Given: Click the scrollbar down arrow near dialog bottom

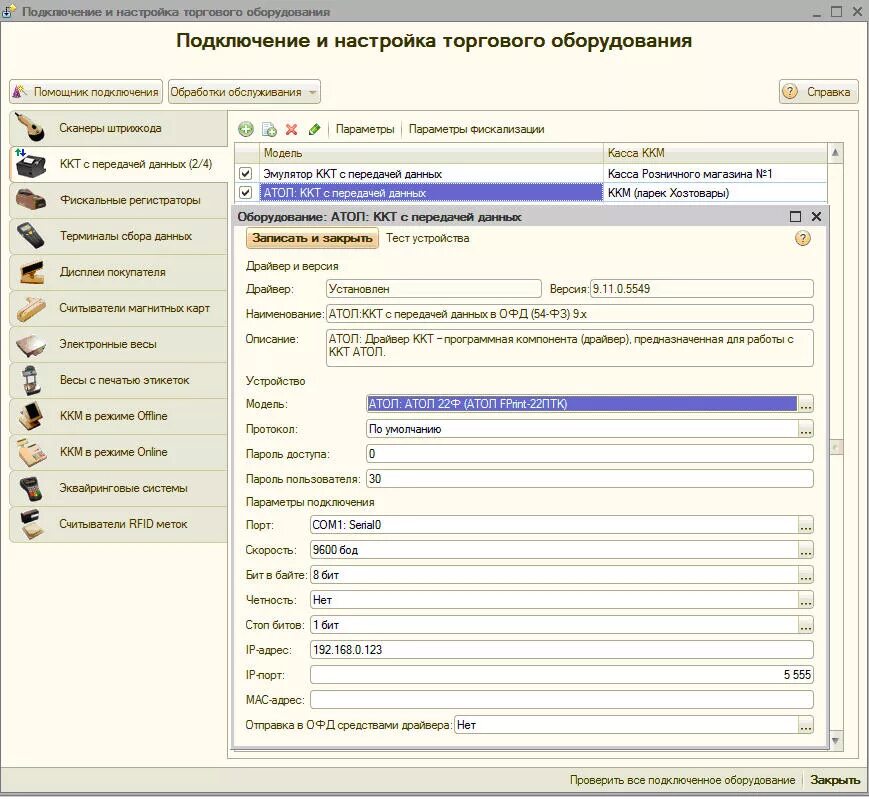Looking at the screenshot, I should [x=835, y=741].
